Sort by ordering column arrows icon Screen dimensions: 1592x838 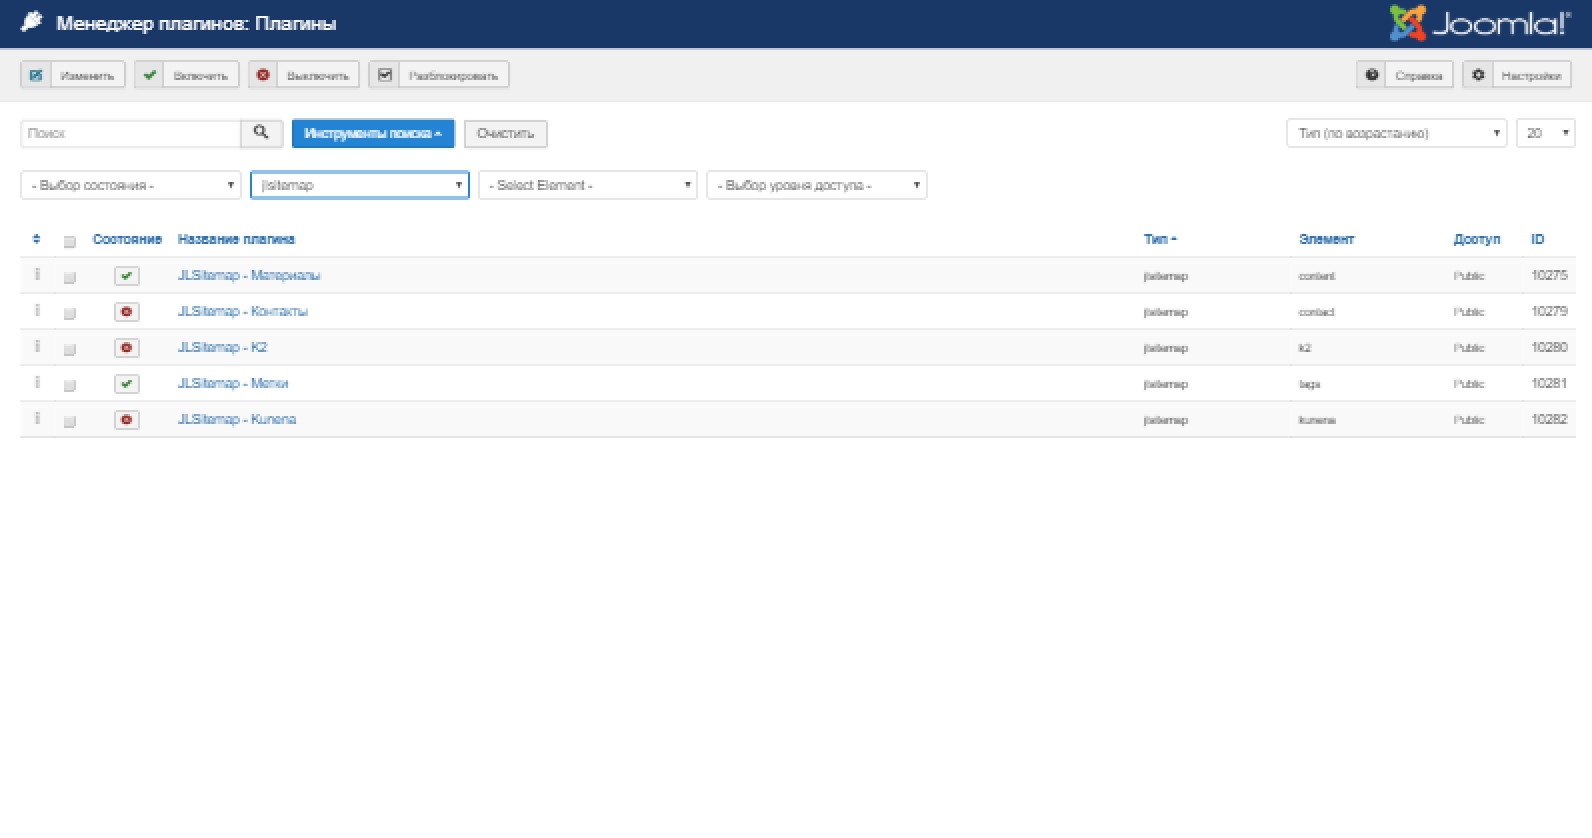[37, 239]
